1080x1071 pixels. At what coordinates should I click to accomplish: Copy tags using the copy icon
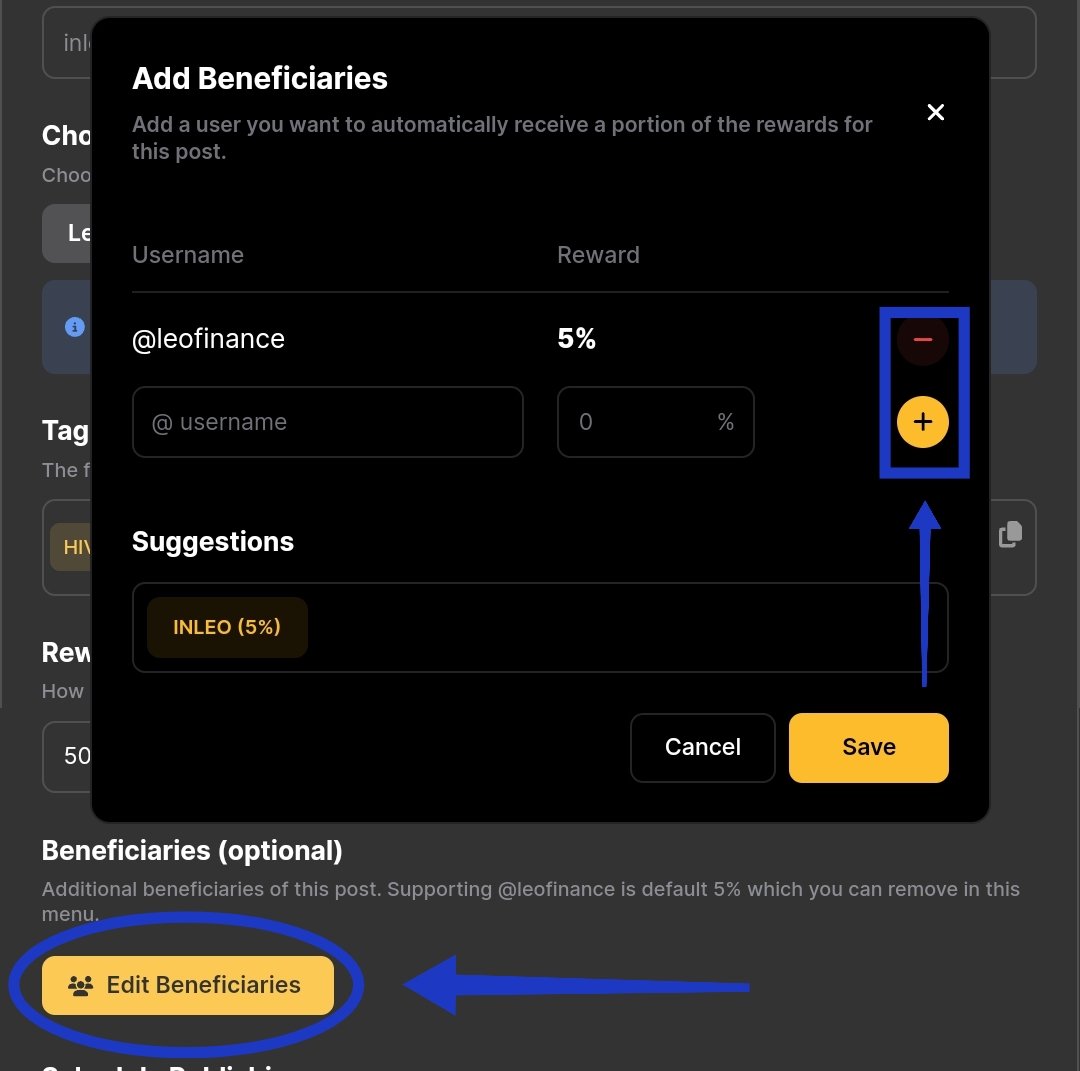click(1010, 534)
